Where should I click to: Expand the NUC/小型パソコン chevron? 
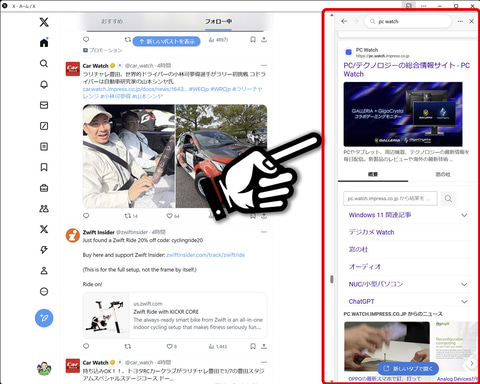coord(464,284)
